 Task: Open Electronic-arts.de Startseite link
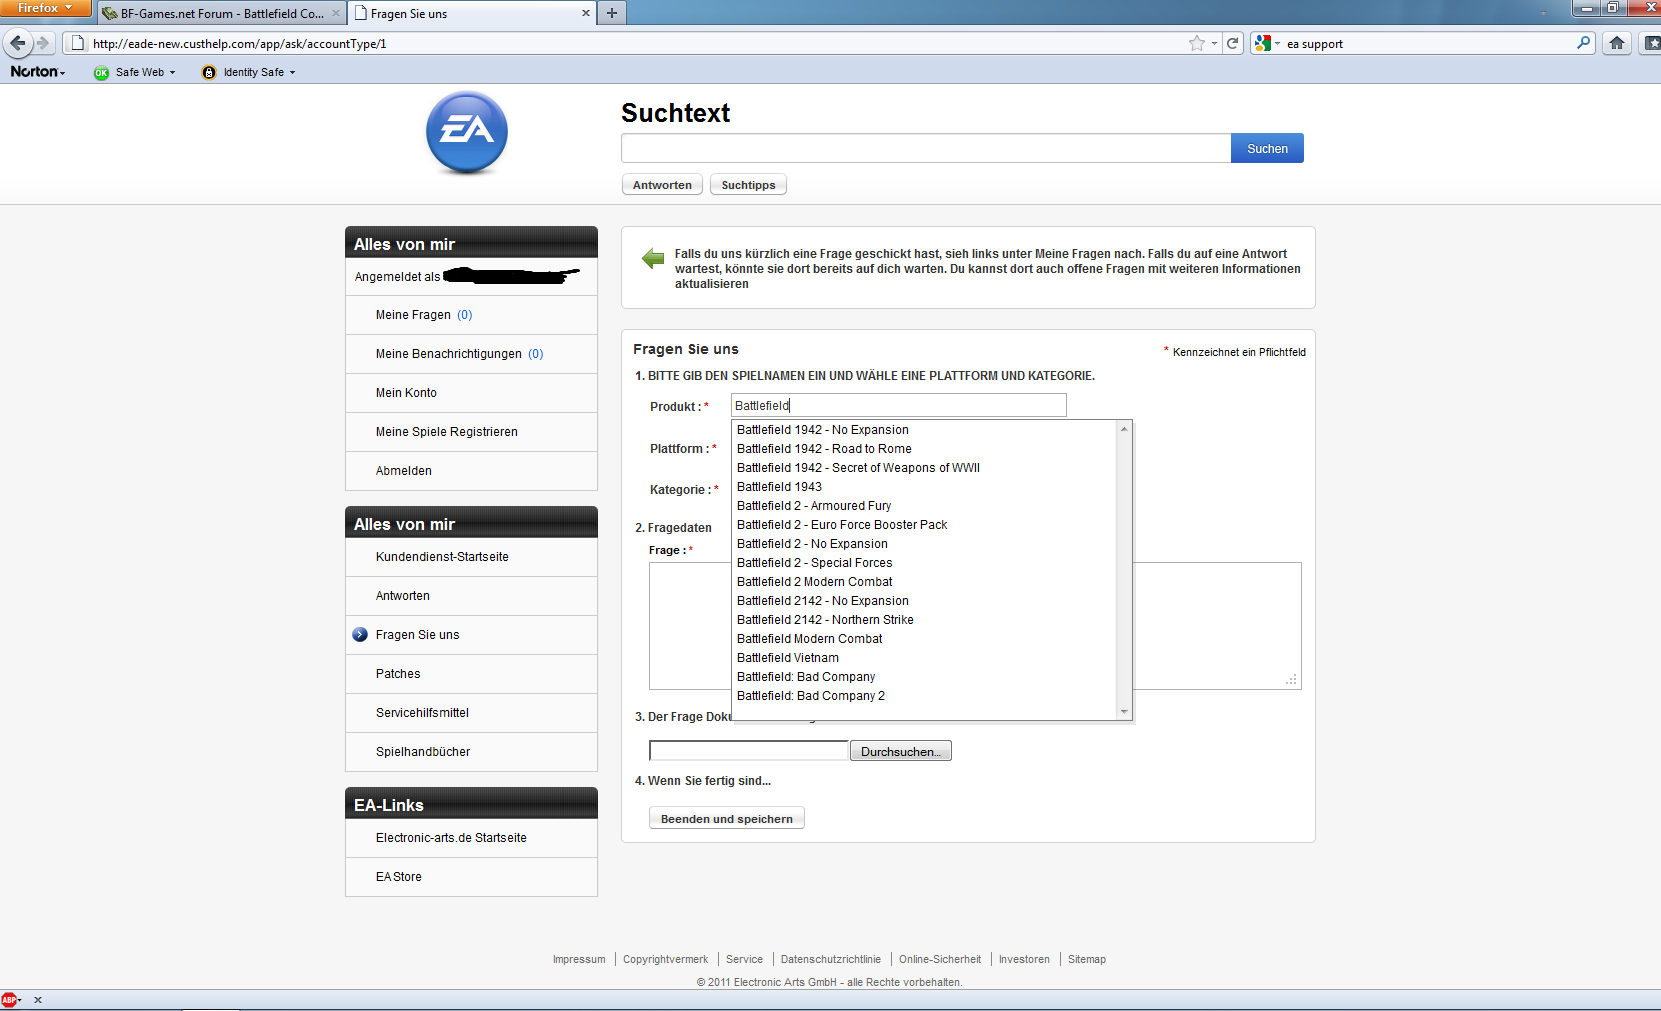coord(471,838)
